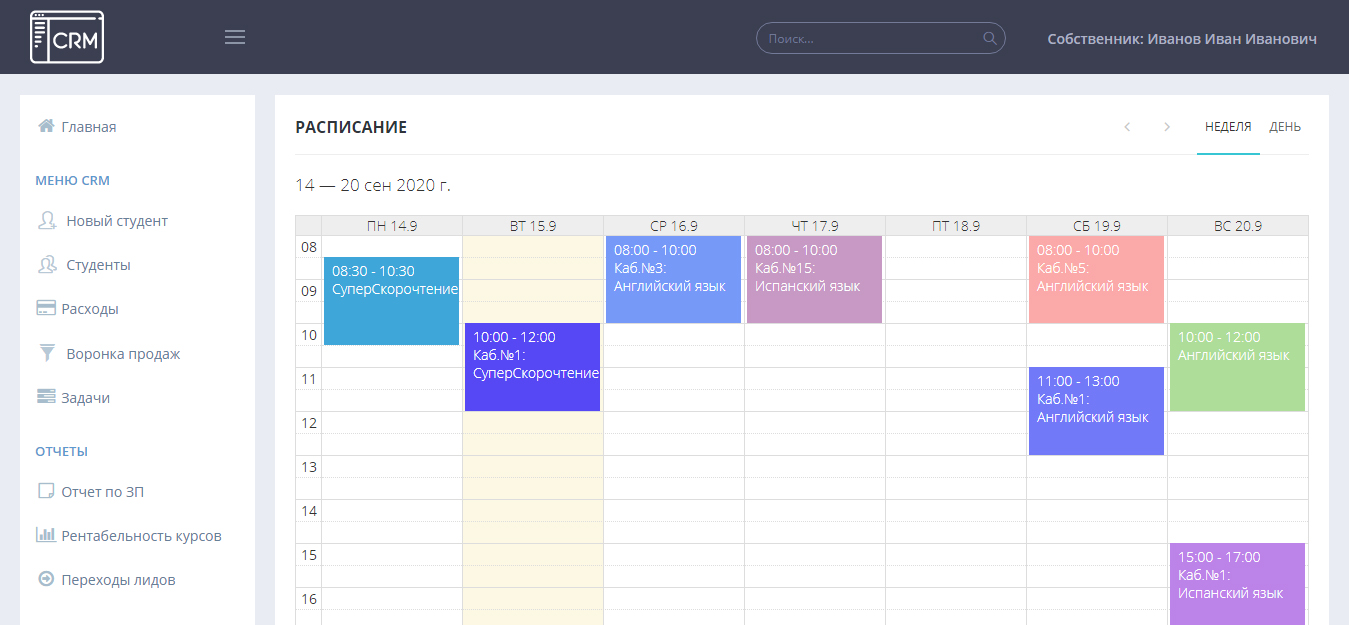The height and width of the screenshot is (625, 1349).
Task: Click the Задачи tasks icon
Action: click(46, 397)
